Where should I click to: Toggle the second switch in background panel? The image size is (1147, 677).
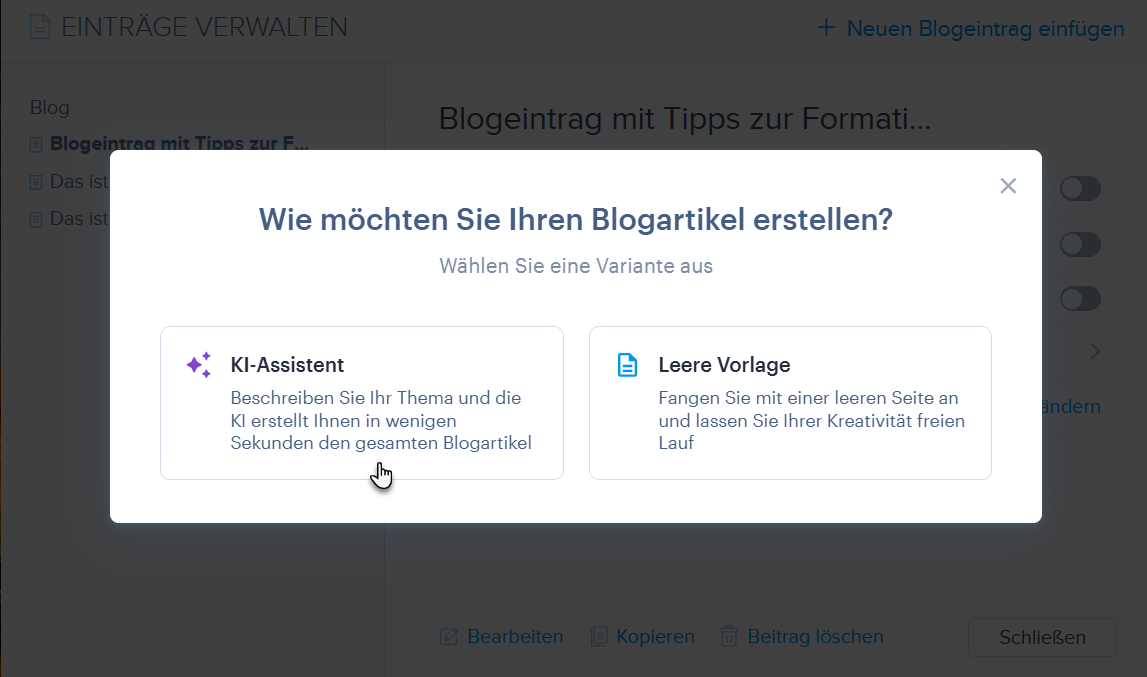tap(1080, 244)
